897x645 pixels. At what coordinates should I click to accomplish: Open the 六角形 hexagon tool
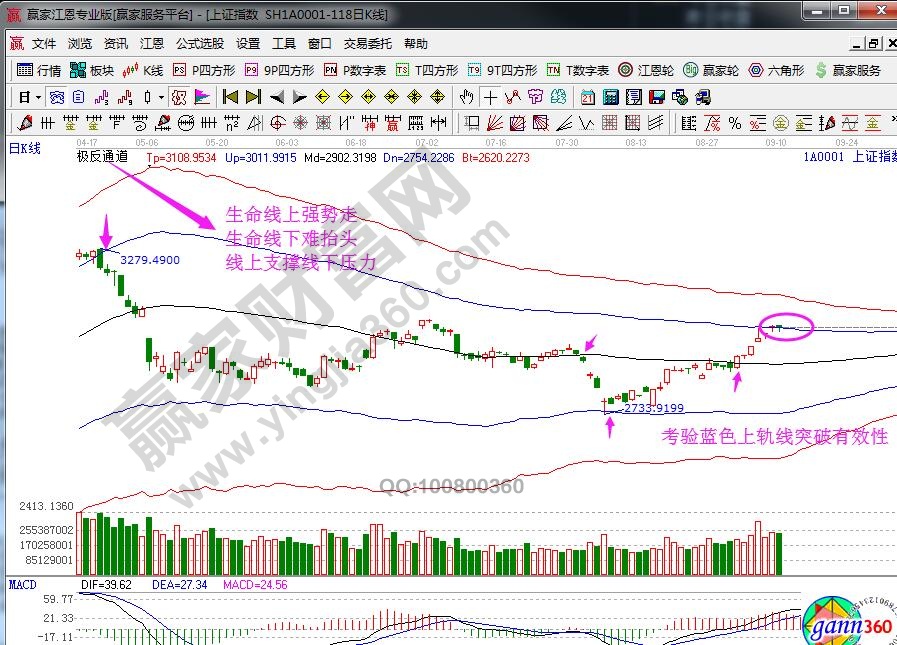tap(776, 70)
